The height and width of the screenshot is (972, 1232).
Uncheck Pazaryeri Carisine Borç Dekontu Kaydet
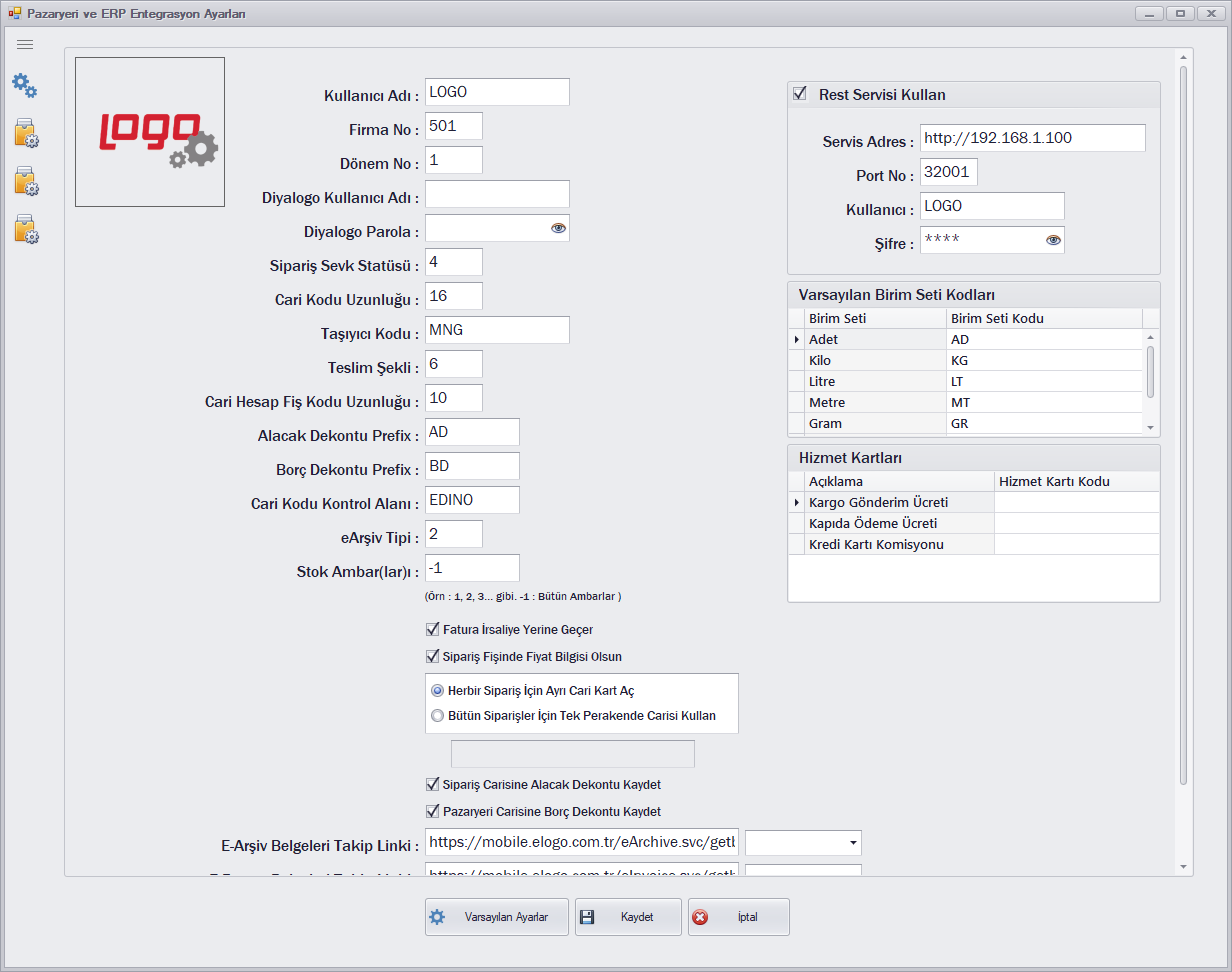click(433, 812)
